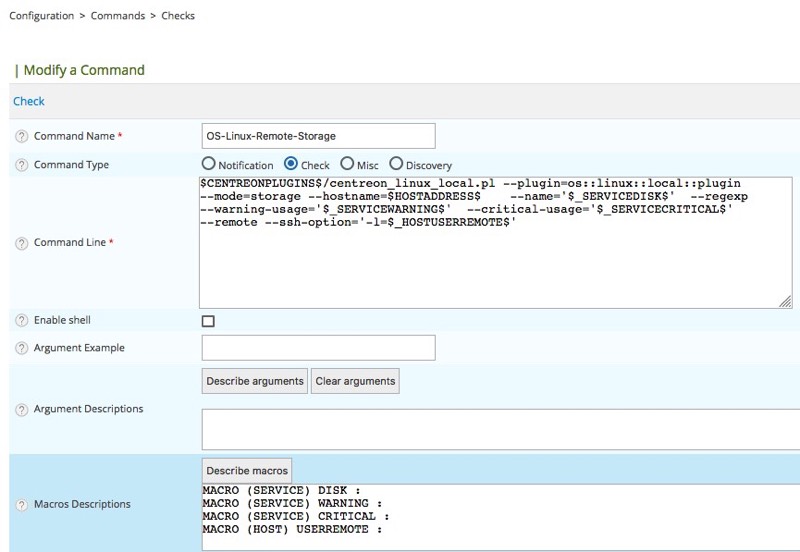Click help icon beside Enable shell
Viewport: 800px width, 552px height.
click(x=21, y=321)
